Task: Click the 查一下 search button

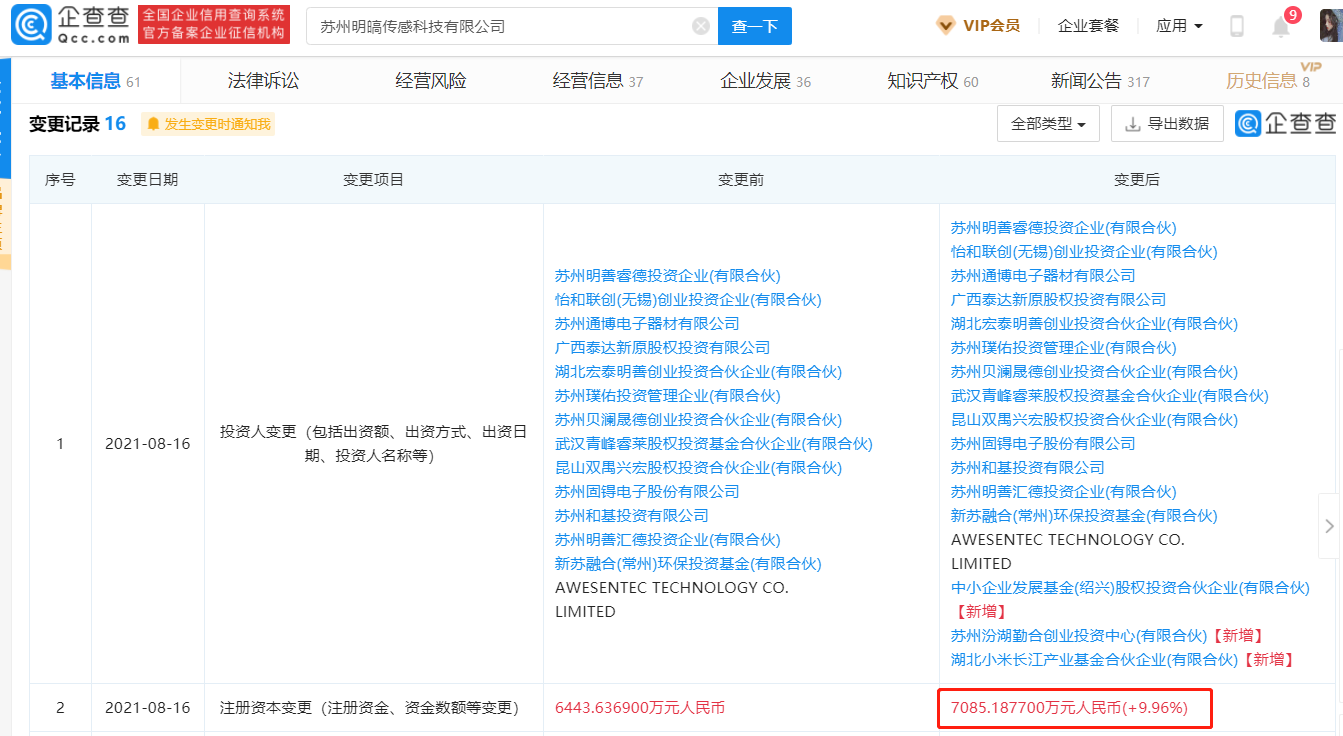Action: (755, 26)
